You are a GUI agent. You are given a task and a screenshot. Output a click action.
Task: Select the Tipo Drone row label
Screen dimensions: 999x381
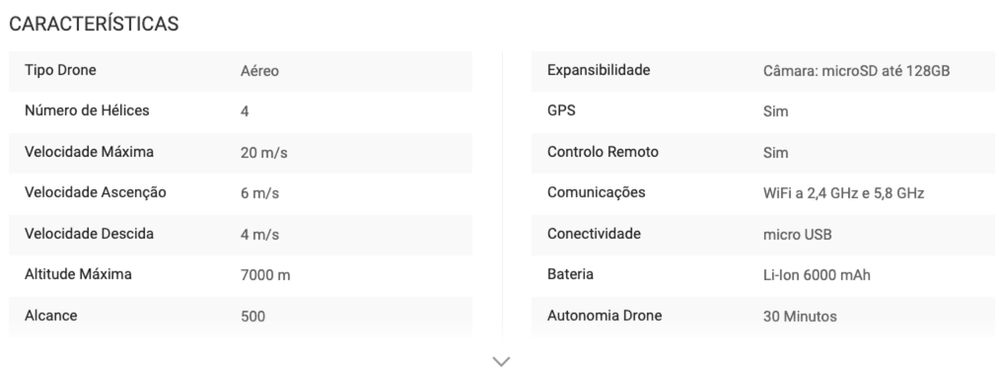tap(61, 70)
